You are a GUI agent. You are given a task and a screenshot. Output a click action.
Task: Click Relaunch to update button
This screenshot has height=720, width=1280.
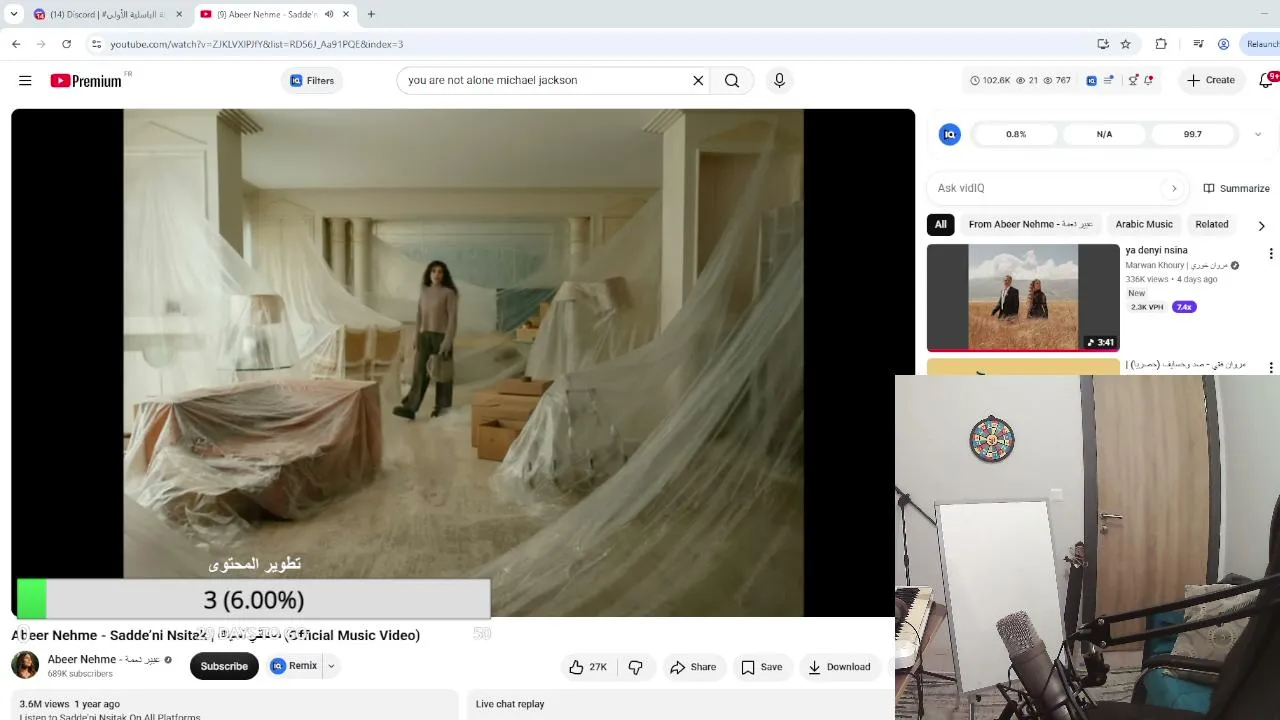click(1262, 44)
